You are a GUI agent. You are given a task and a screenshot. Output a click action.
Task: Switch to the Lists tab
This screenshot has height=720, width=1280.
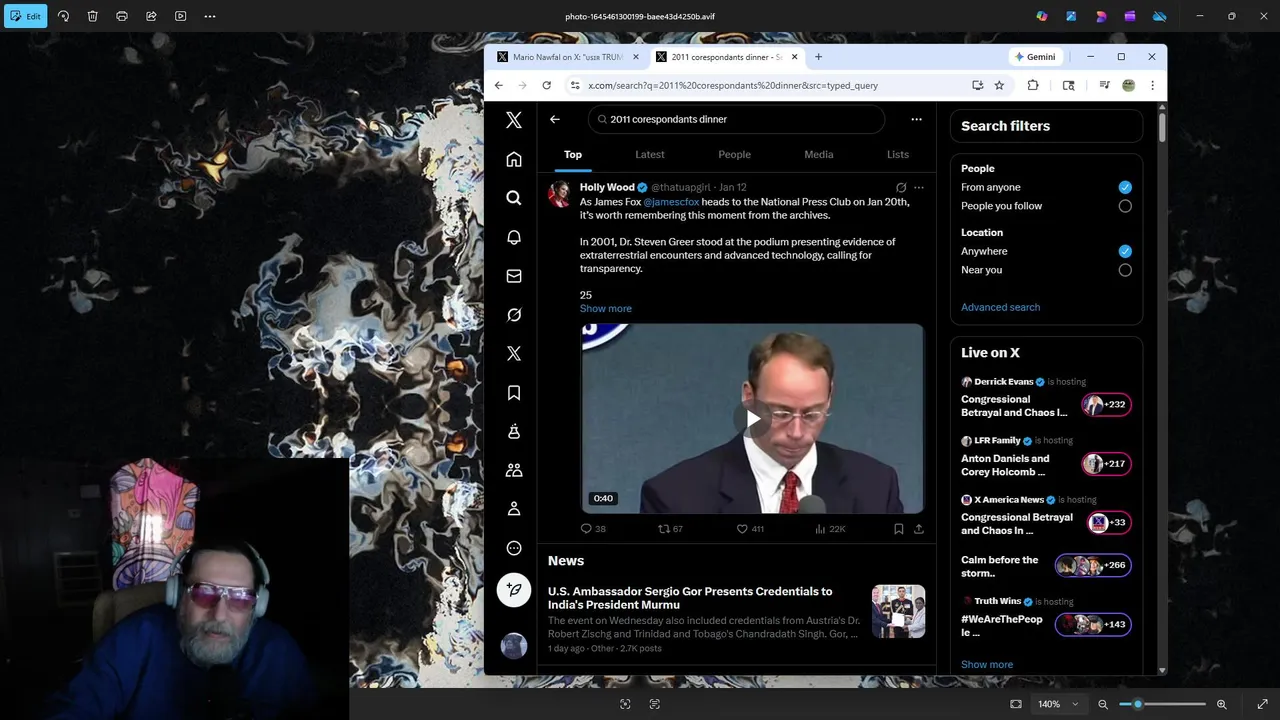click(x=898, y=154)
